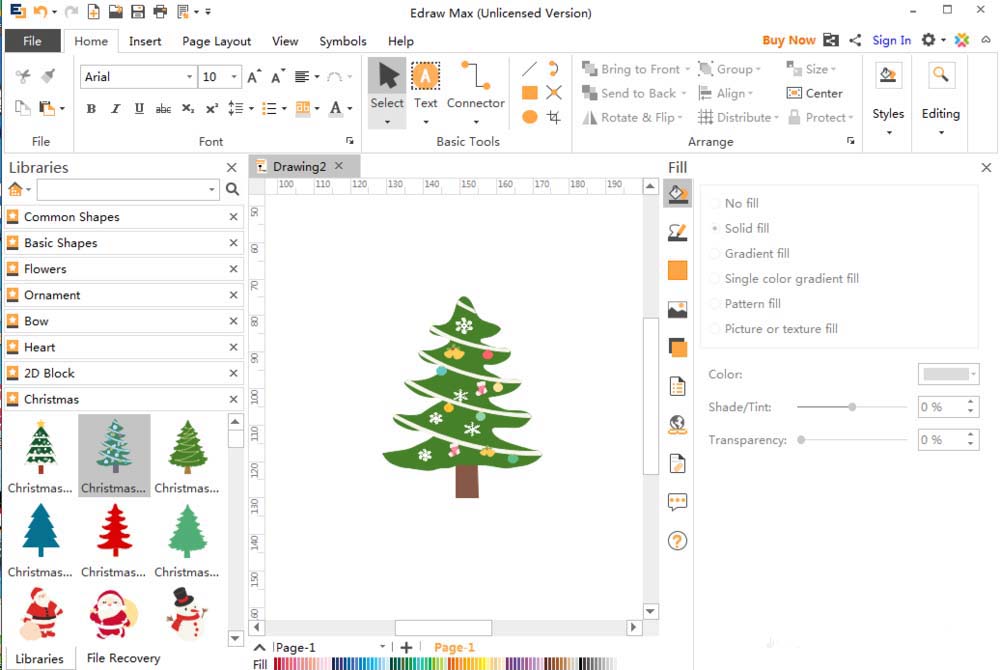The width and height of the screenshot is (1000, 670).
Task: Switch to the Insert ribbon tab
Action: tap(145, 41)
